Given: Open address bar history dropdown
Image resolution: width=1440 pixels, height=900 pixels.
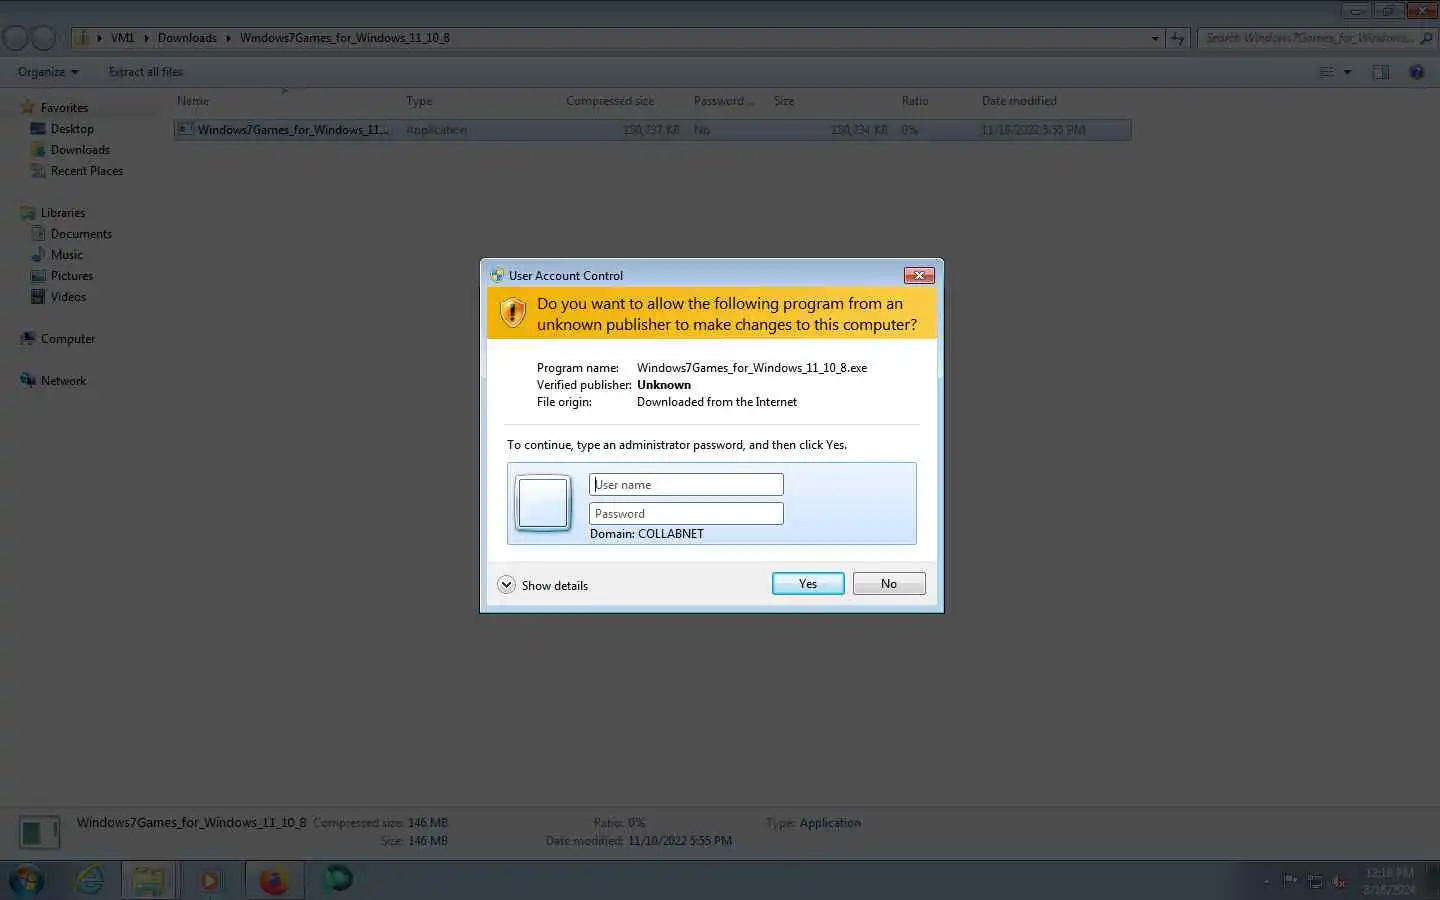Looking at the screenshot, I should (x=1155, y=38).
